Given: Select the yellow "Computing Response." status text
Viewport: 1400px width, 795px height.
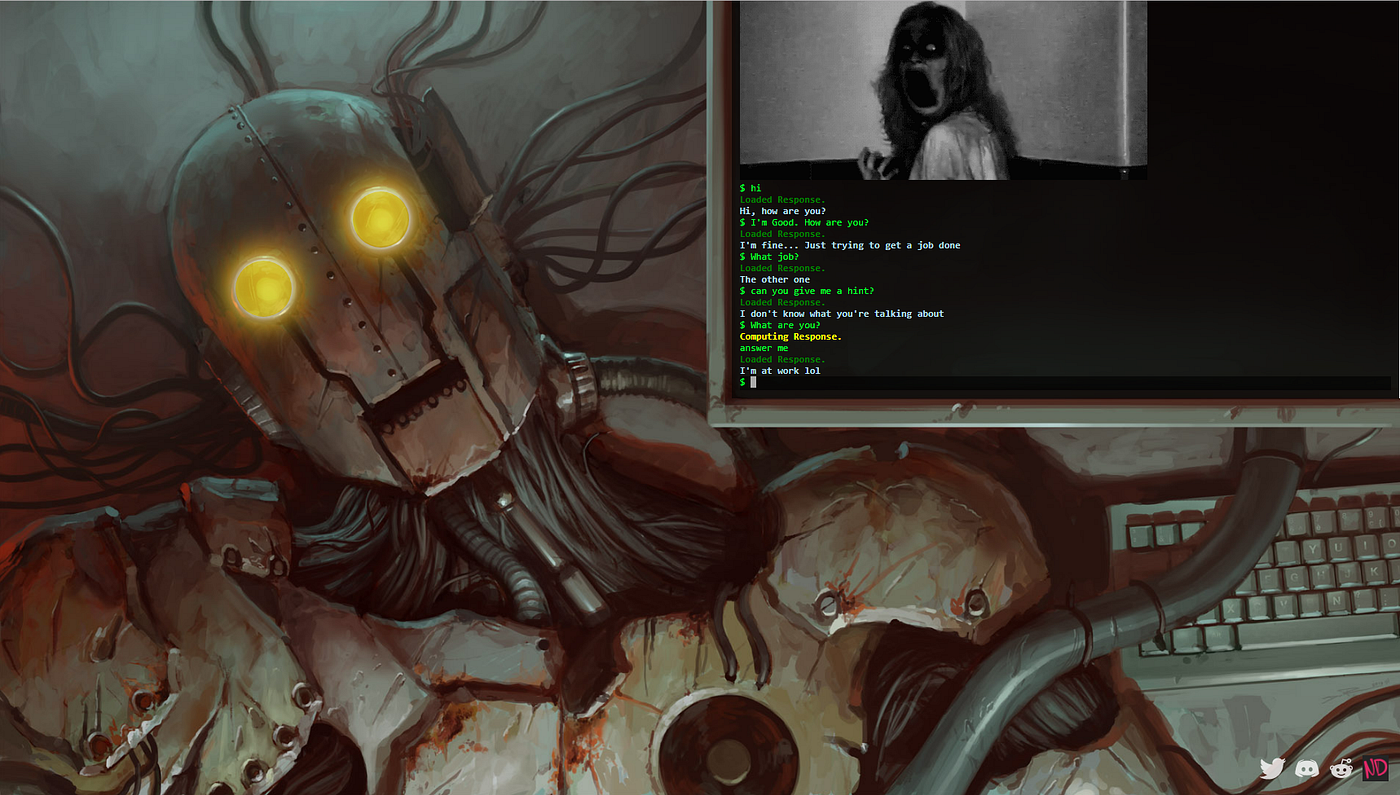Looking at the screenshot, I should coord(790,337).
